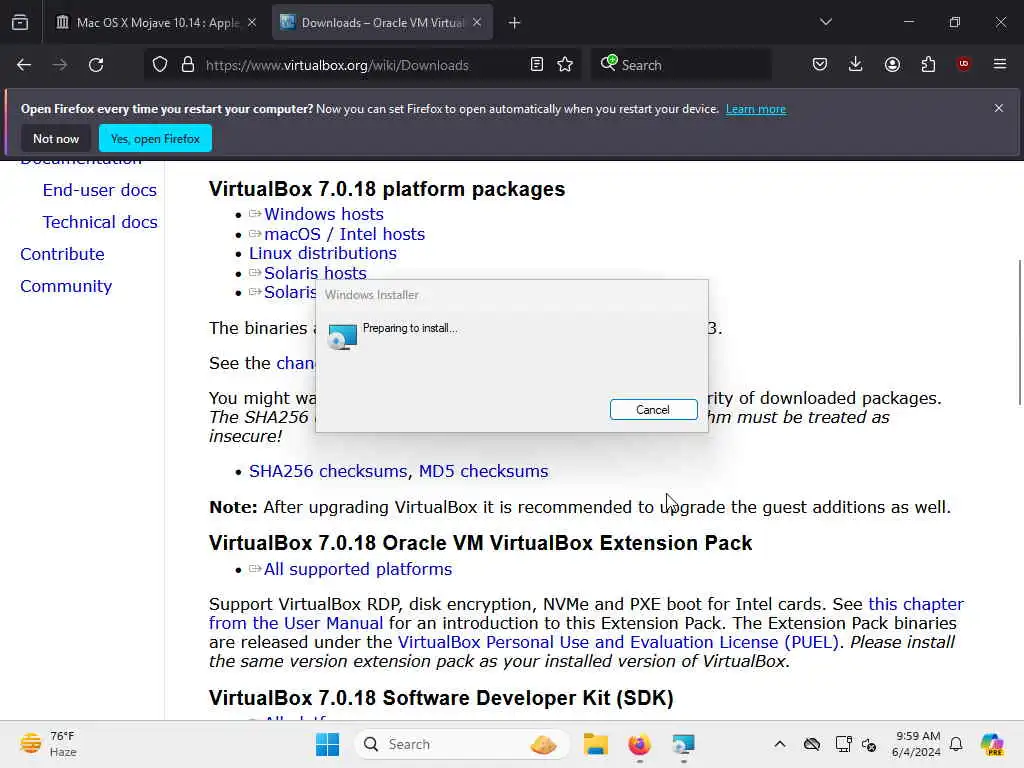The image size is (1024, 768).
Task: Open Technical docs sidebar link
Action: pos(100,222)
